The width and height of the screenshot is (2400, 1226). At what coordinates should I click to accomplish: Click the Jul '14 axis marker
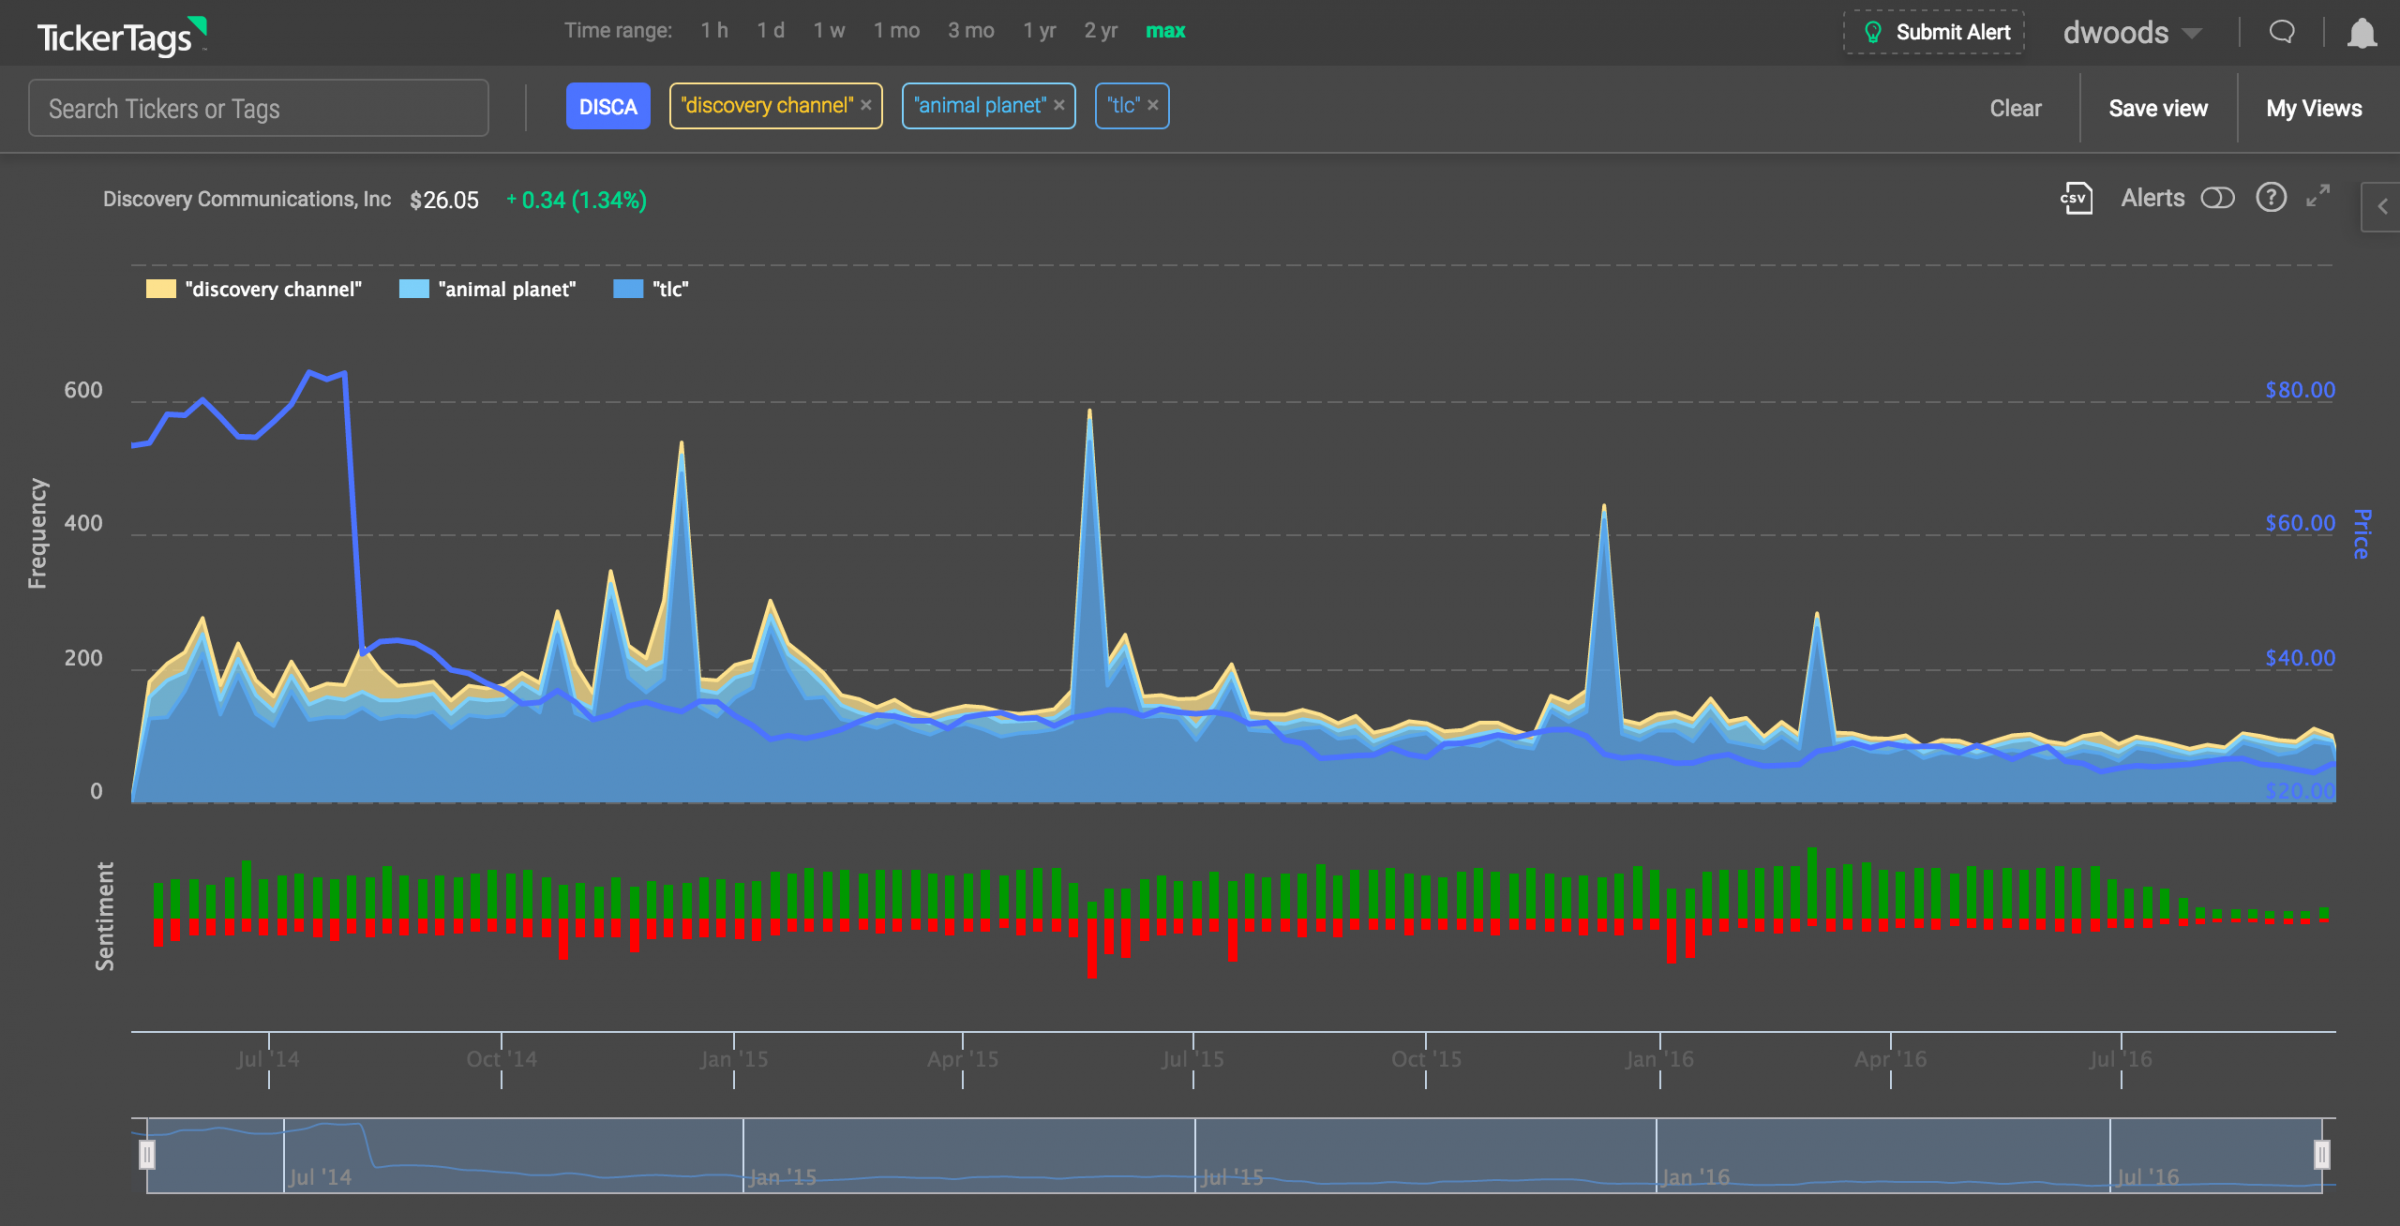[268, 1059]
